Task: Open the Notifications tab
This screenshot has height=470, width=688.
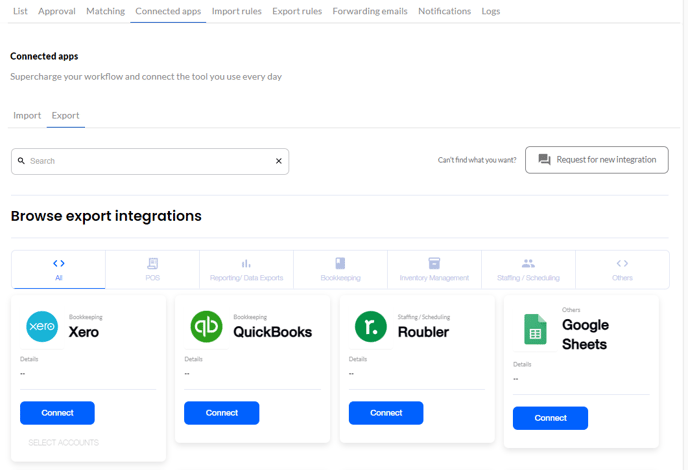Action: (444, 11)
